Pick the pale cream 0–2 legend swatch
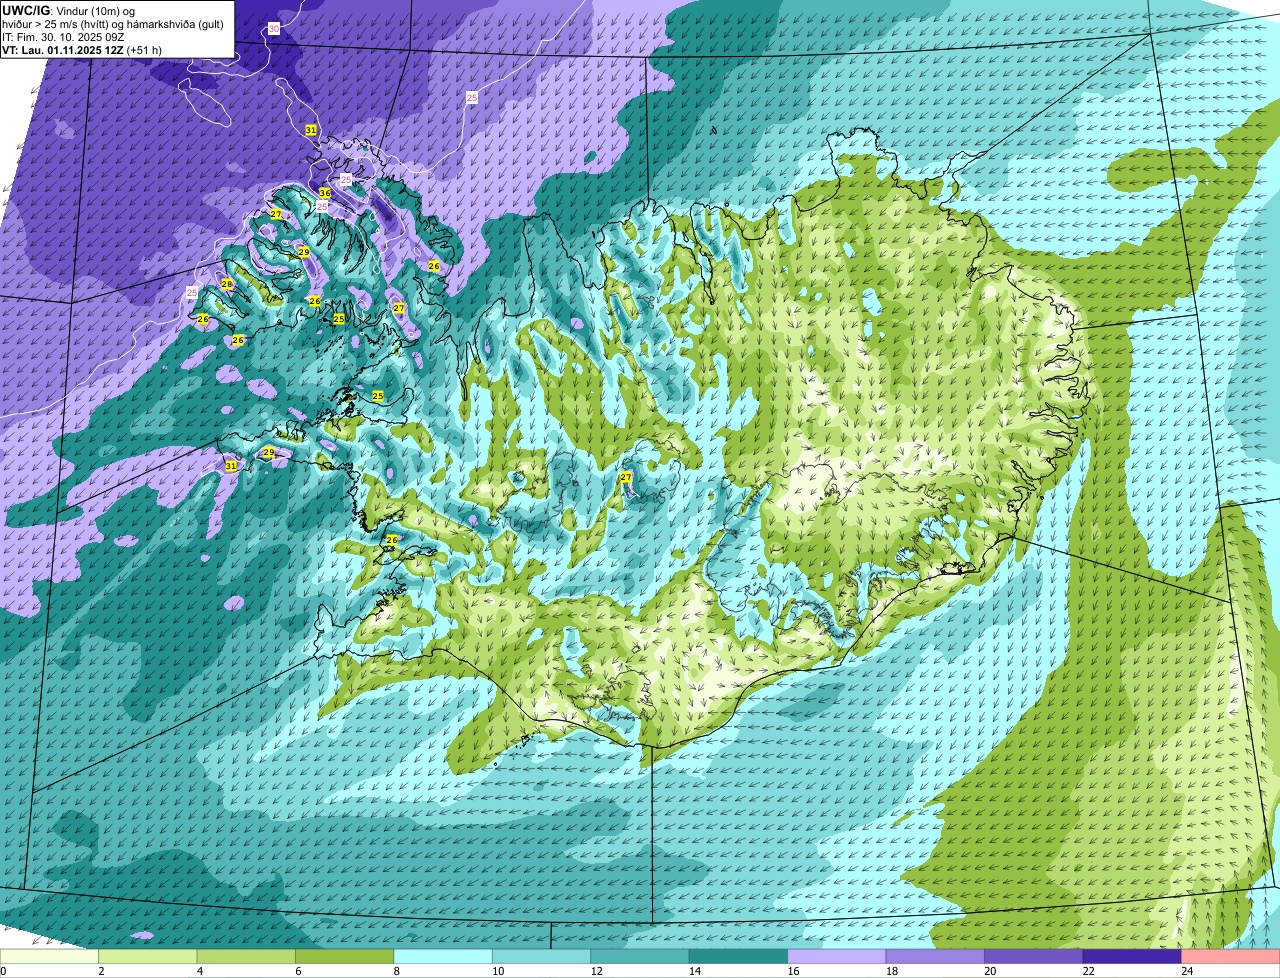Viewport: 1280px width, 978px height. coord(49,956)
